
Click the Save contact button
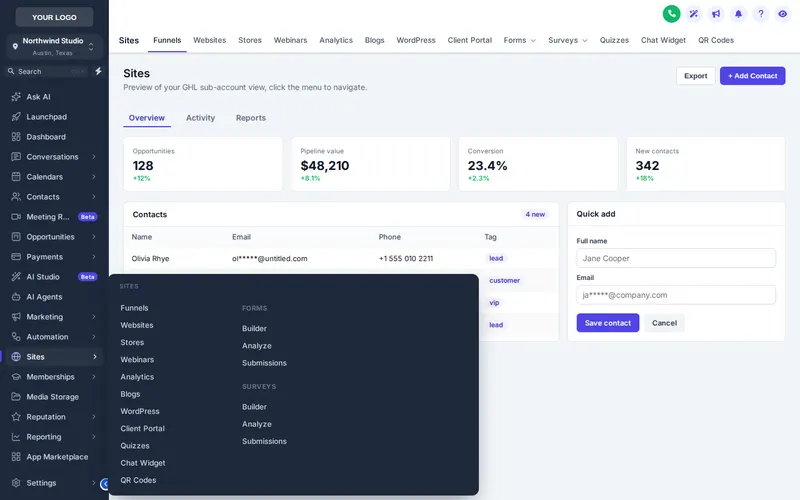[x=608, y=322]
